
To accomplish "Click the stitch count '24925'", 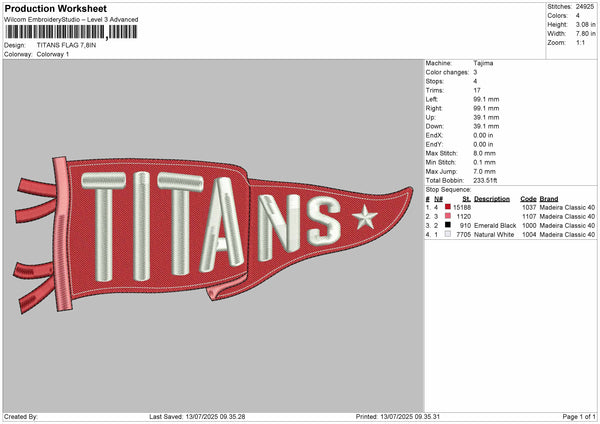I will point(585,7).
